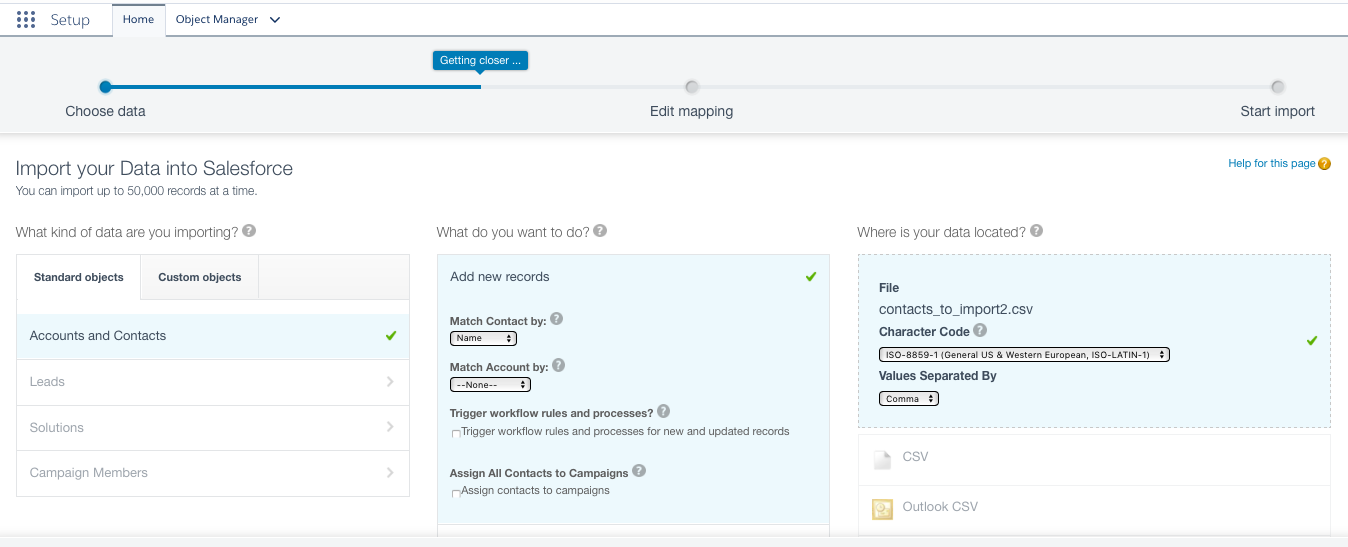Switch to Custom objects tab
The height and width of the screenshot is (547, 1348).
(200, 277)
